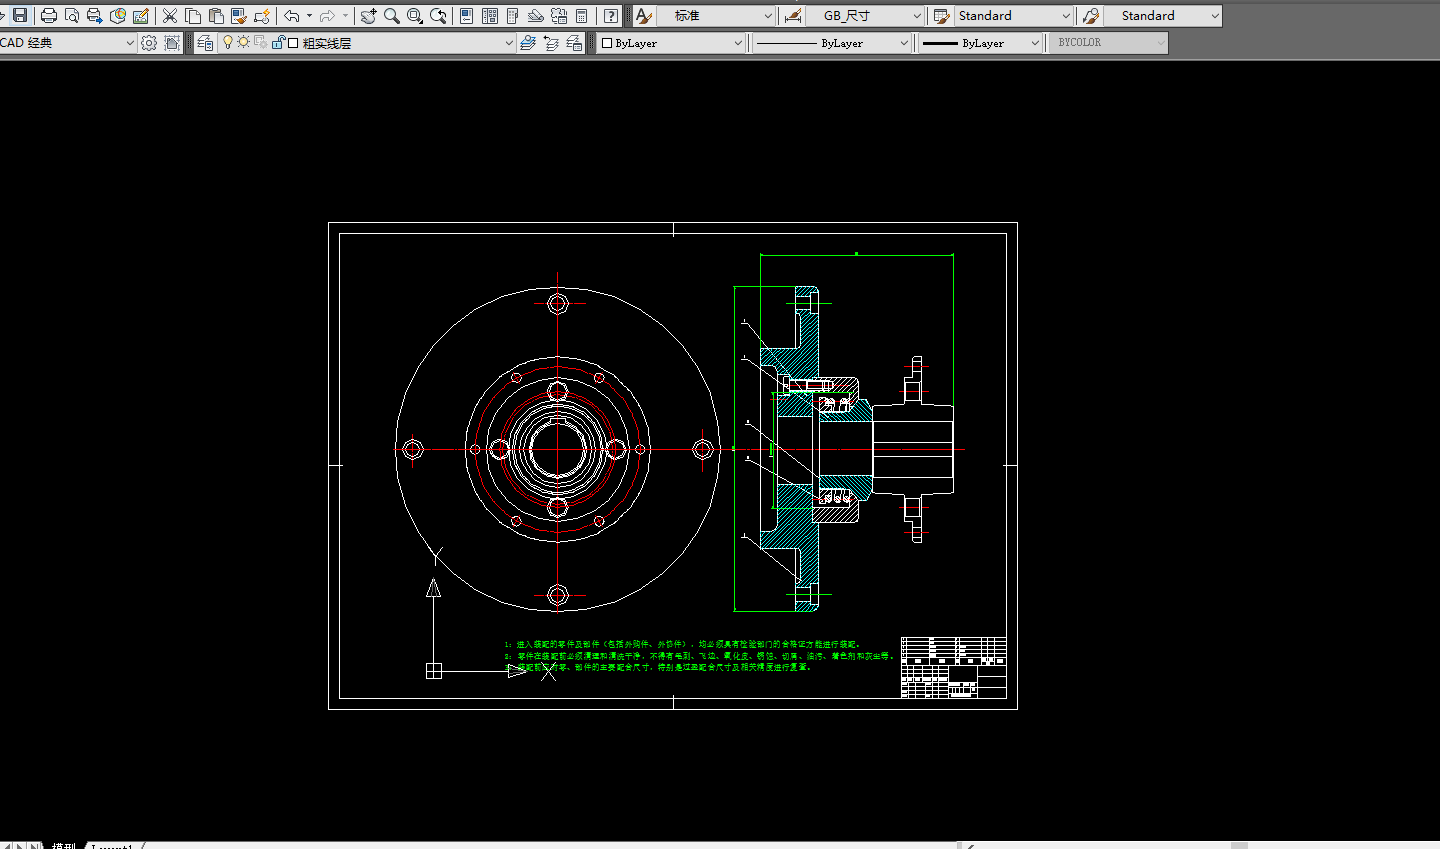This screenshot has height=849, width=1440.
Task: Open the Dimension Style manager icon
Action: tap(793, 16)
